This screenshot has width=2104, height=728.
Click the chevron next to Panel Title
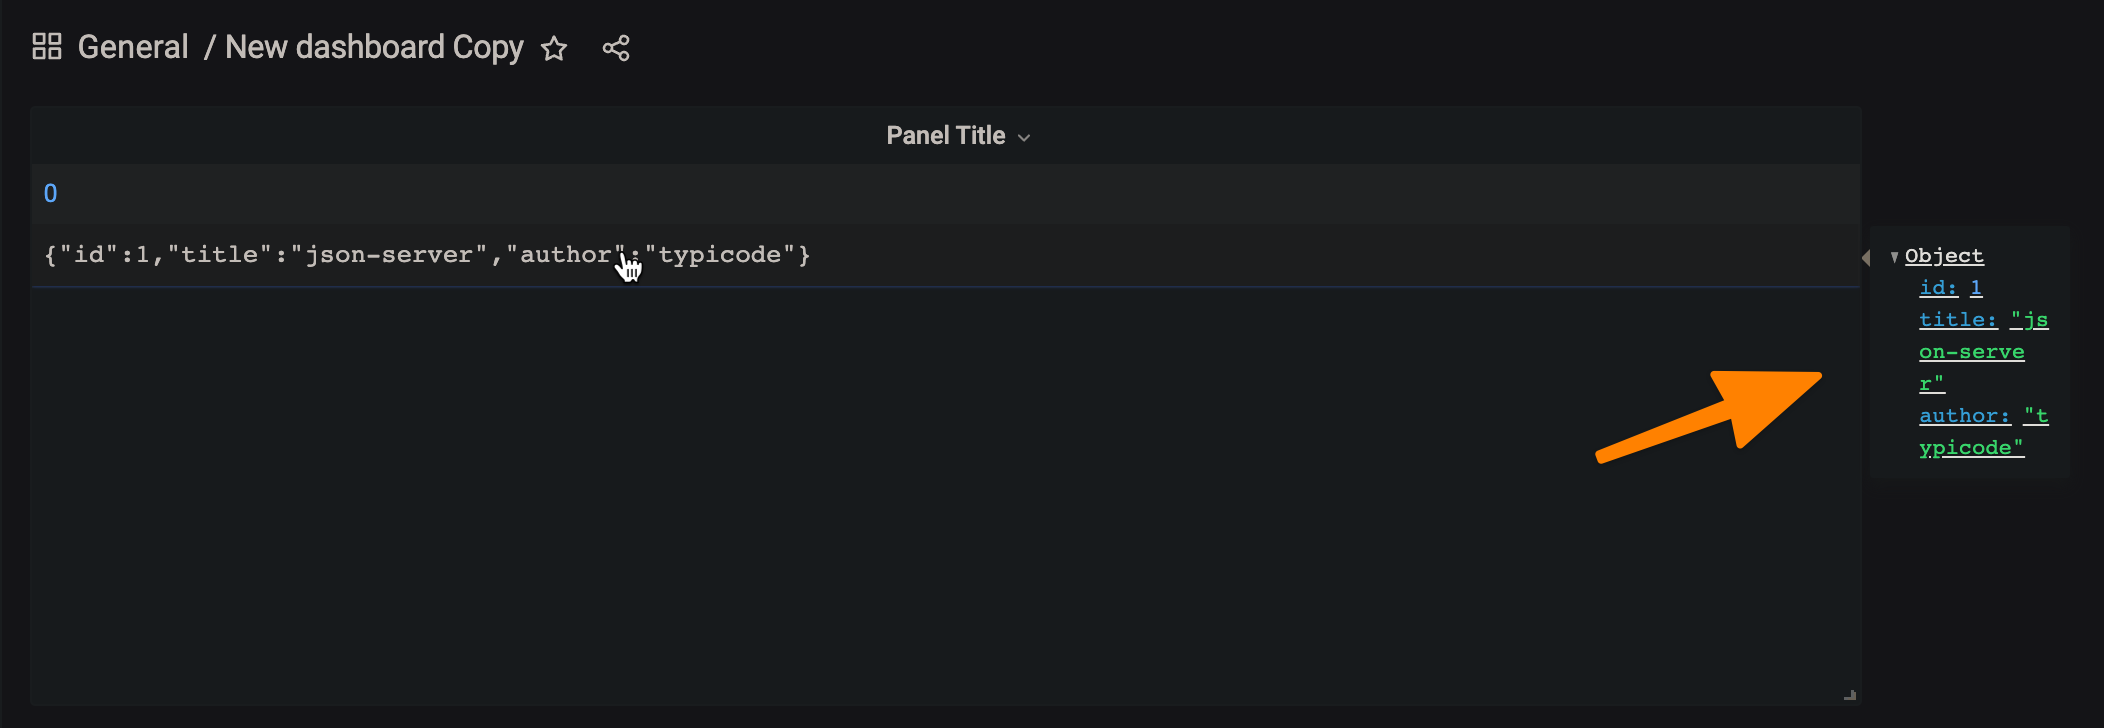[x=1023, y=138]
